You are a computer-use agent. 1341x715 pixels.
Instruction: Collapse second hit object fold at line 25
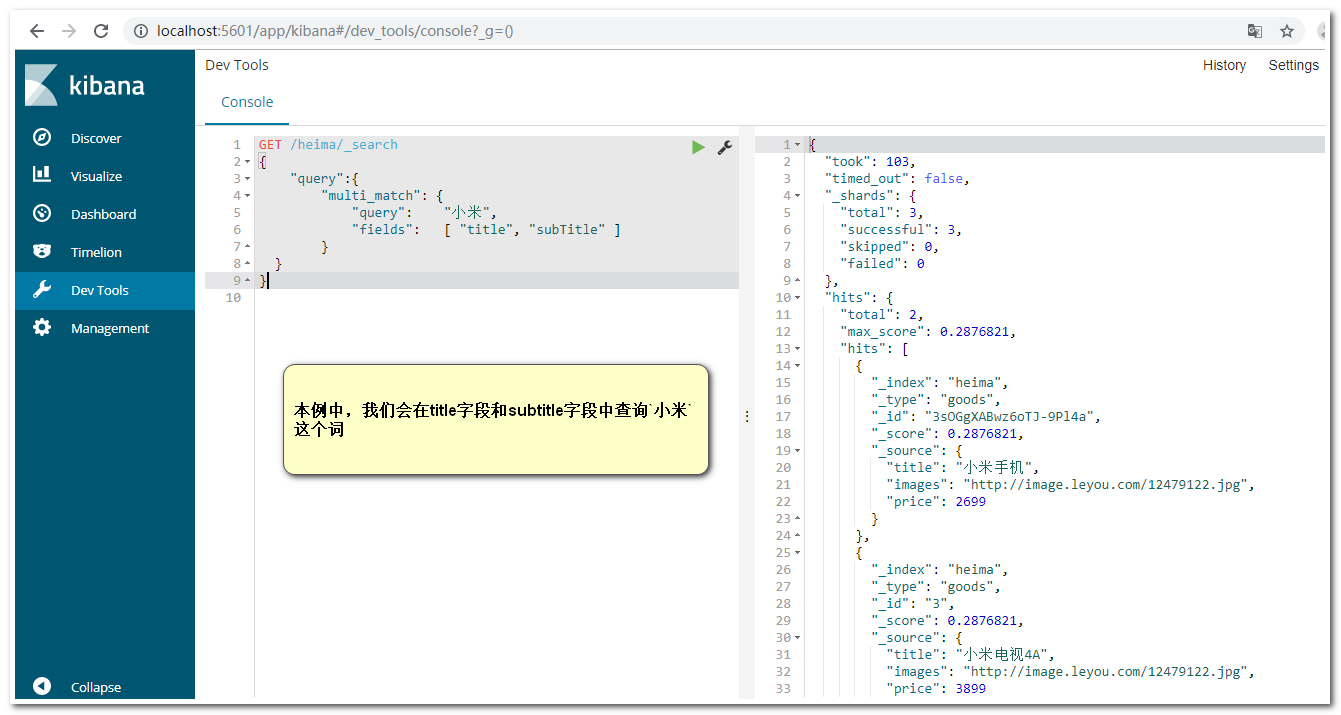(x=797, y=553)
